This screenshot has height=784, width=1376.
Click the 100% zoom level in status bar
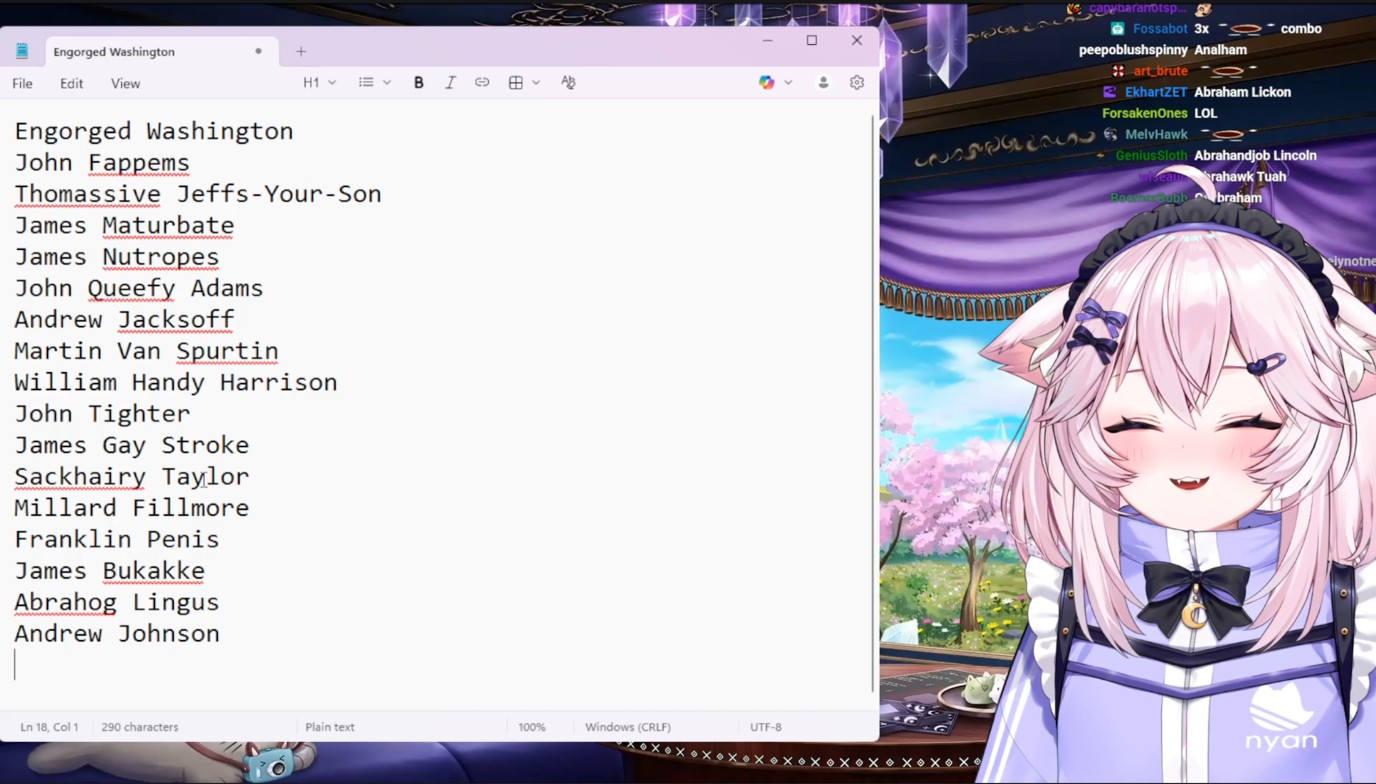(532, 727)
